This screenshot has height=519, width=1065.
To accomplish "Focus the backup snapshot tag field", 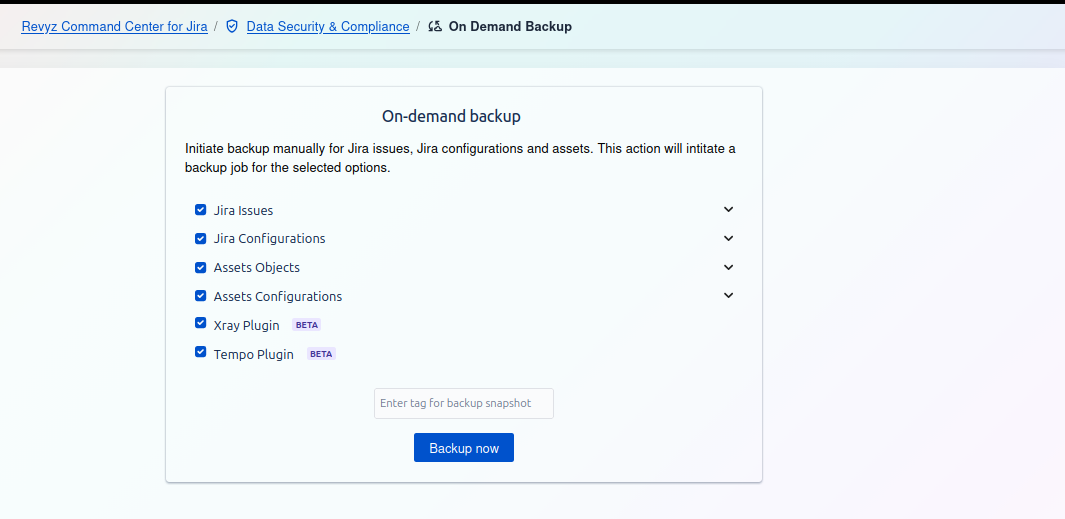I will click(x=463, y=404).
